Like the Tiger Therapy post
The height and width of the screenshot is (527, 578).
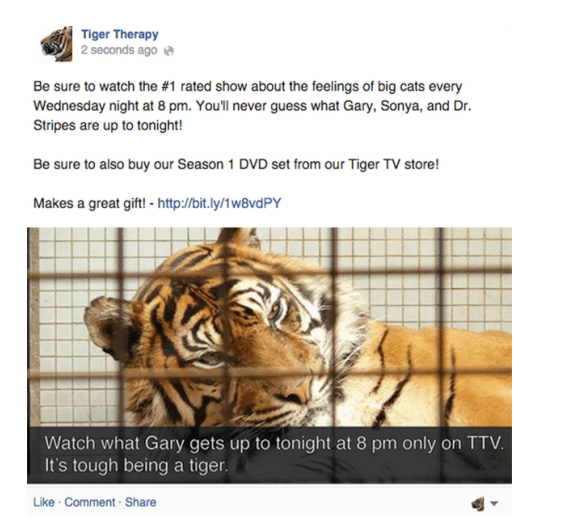(44, 502)
